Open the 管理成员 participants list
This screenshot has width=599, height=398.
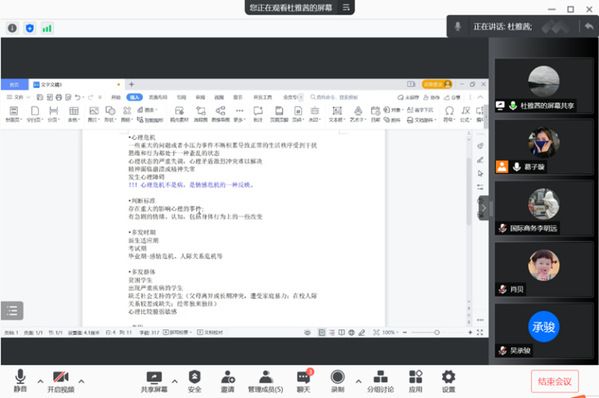click(x=266, y=381)
